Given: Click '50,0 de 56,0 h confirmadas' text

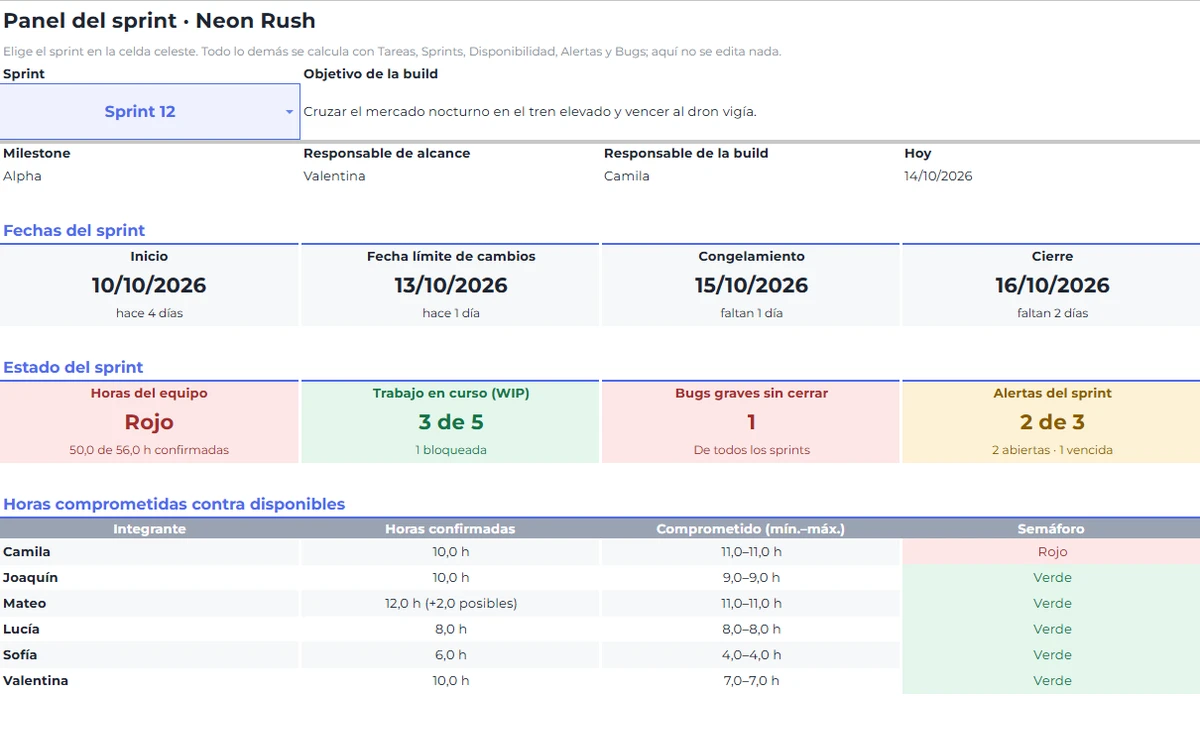Looking at the screenshot, I should click(149, 450).
